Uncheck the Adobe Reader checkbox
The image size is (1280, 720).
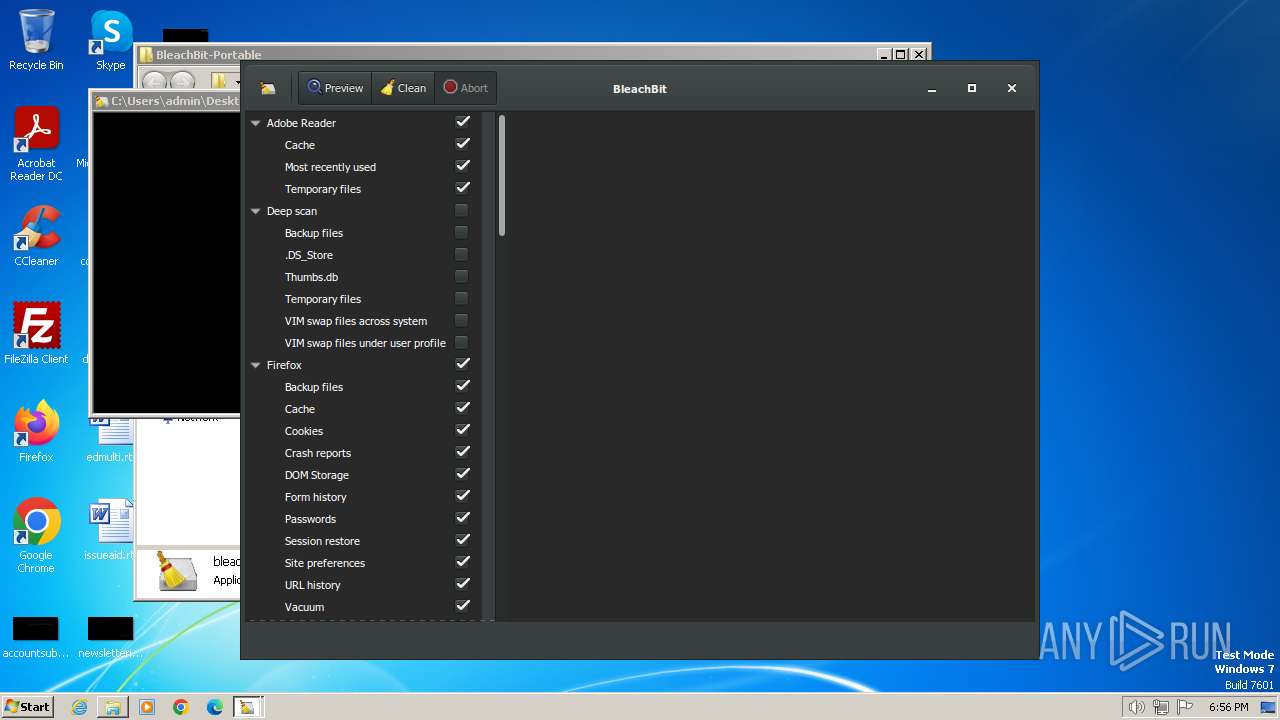pyautogui.click(x=462, y=122)
